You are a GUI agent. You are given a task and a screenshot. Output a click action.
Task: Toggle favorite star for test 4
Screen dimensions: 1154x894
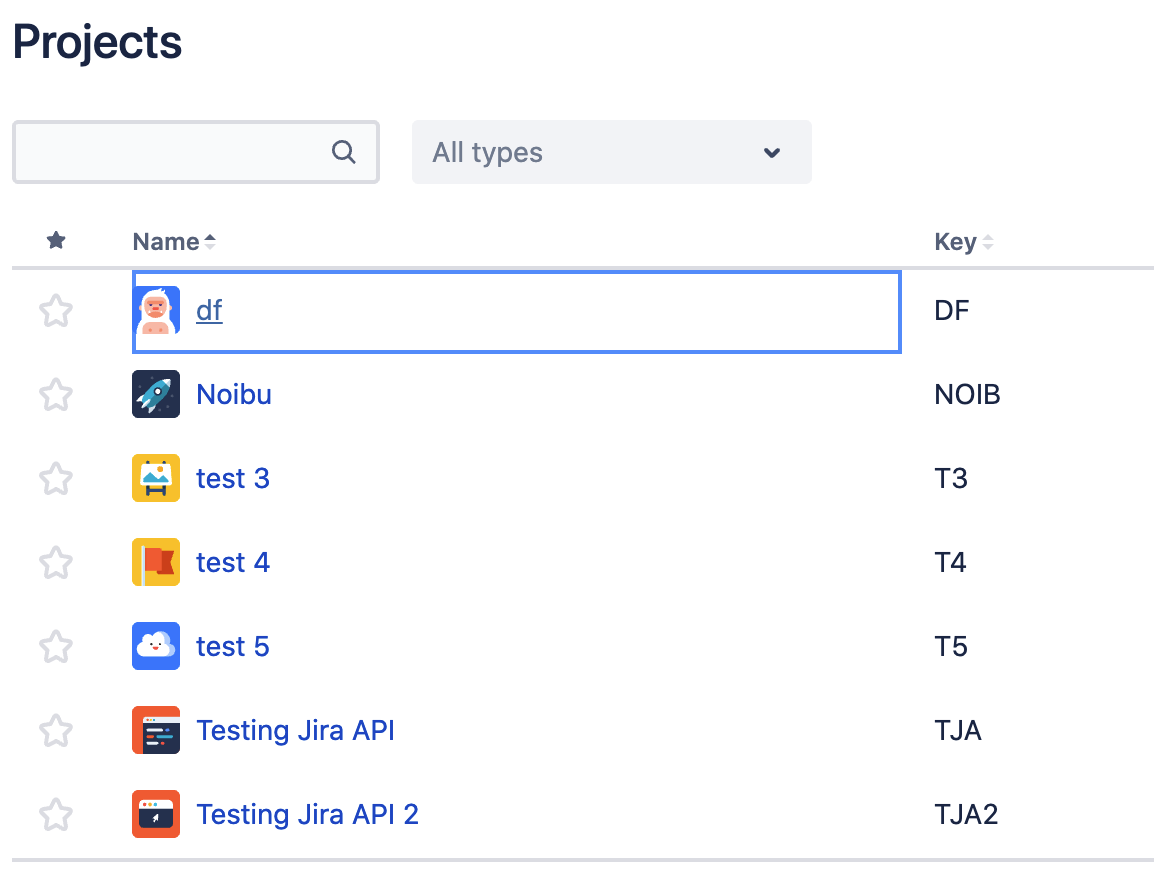click(56, 564)
